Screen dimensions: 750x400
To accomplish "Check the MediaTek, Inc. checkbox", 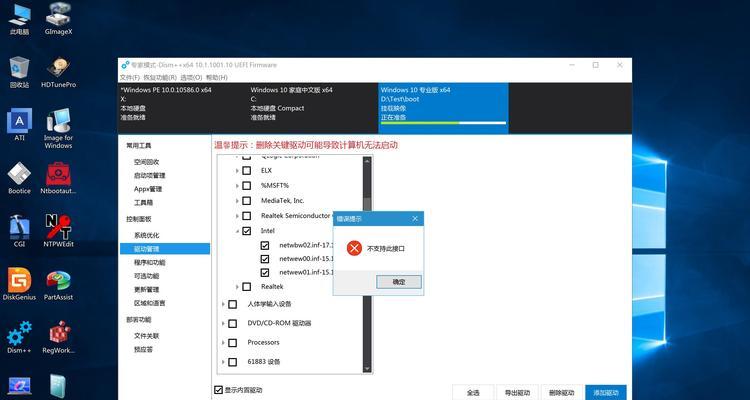I will [246, 200].
